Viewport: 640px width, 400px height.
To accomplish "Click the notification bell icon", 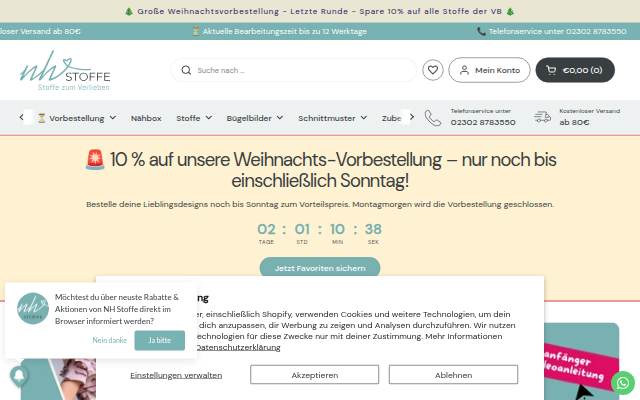I will pos(19,376).
